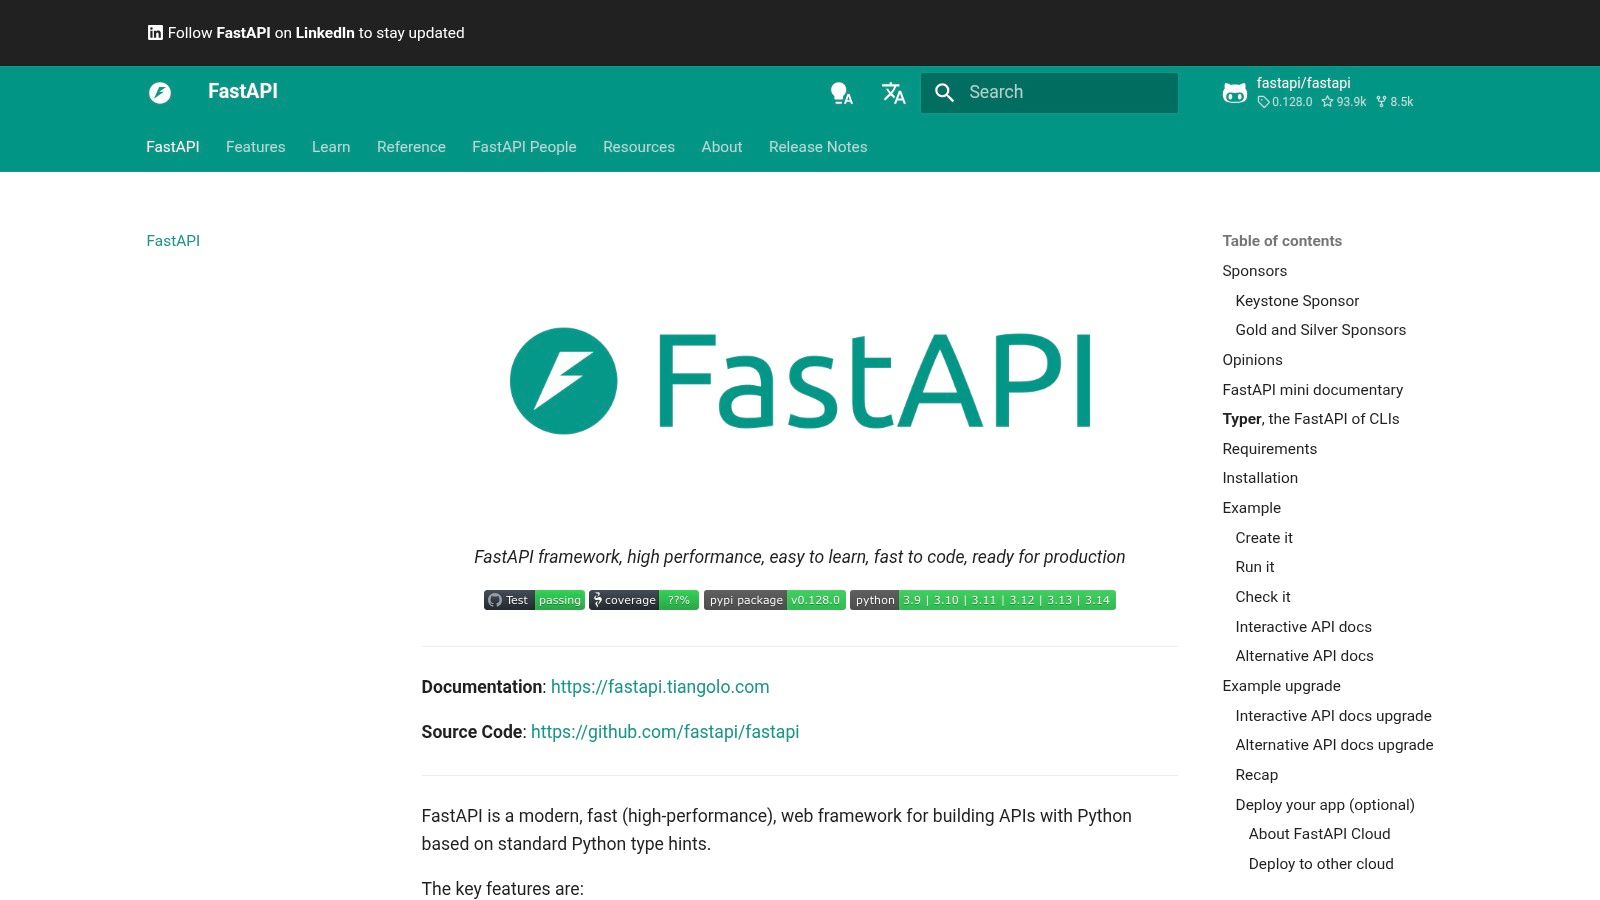The image size is (1600, 900).
Task: Switch to the Features tab
Action: click(x=255, y=147)
